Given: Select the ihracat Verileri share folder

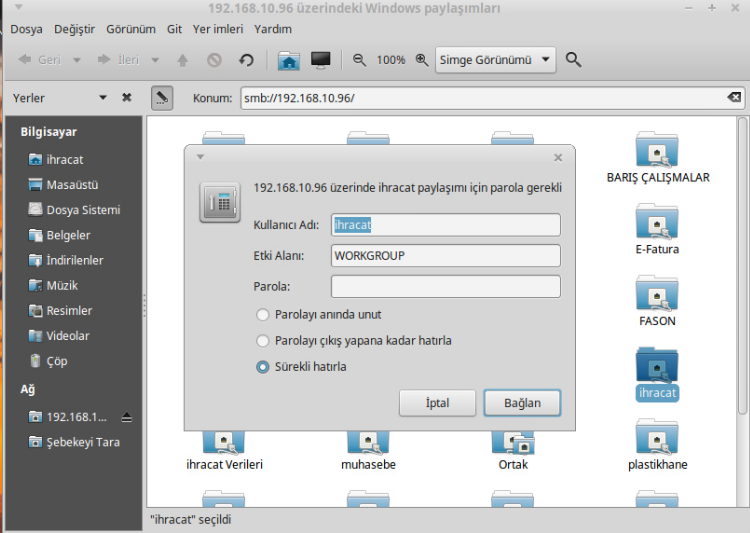Looking at the screenshot, I should pyautogui.click(x=224, y=452).
